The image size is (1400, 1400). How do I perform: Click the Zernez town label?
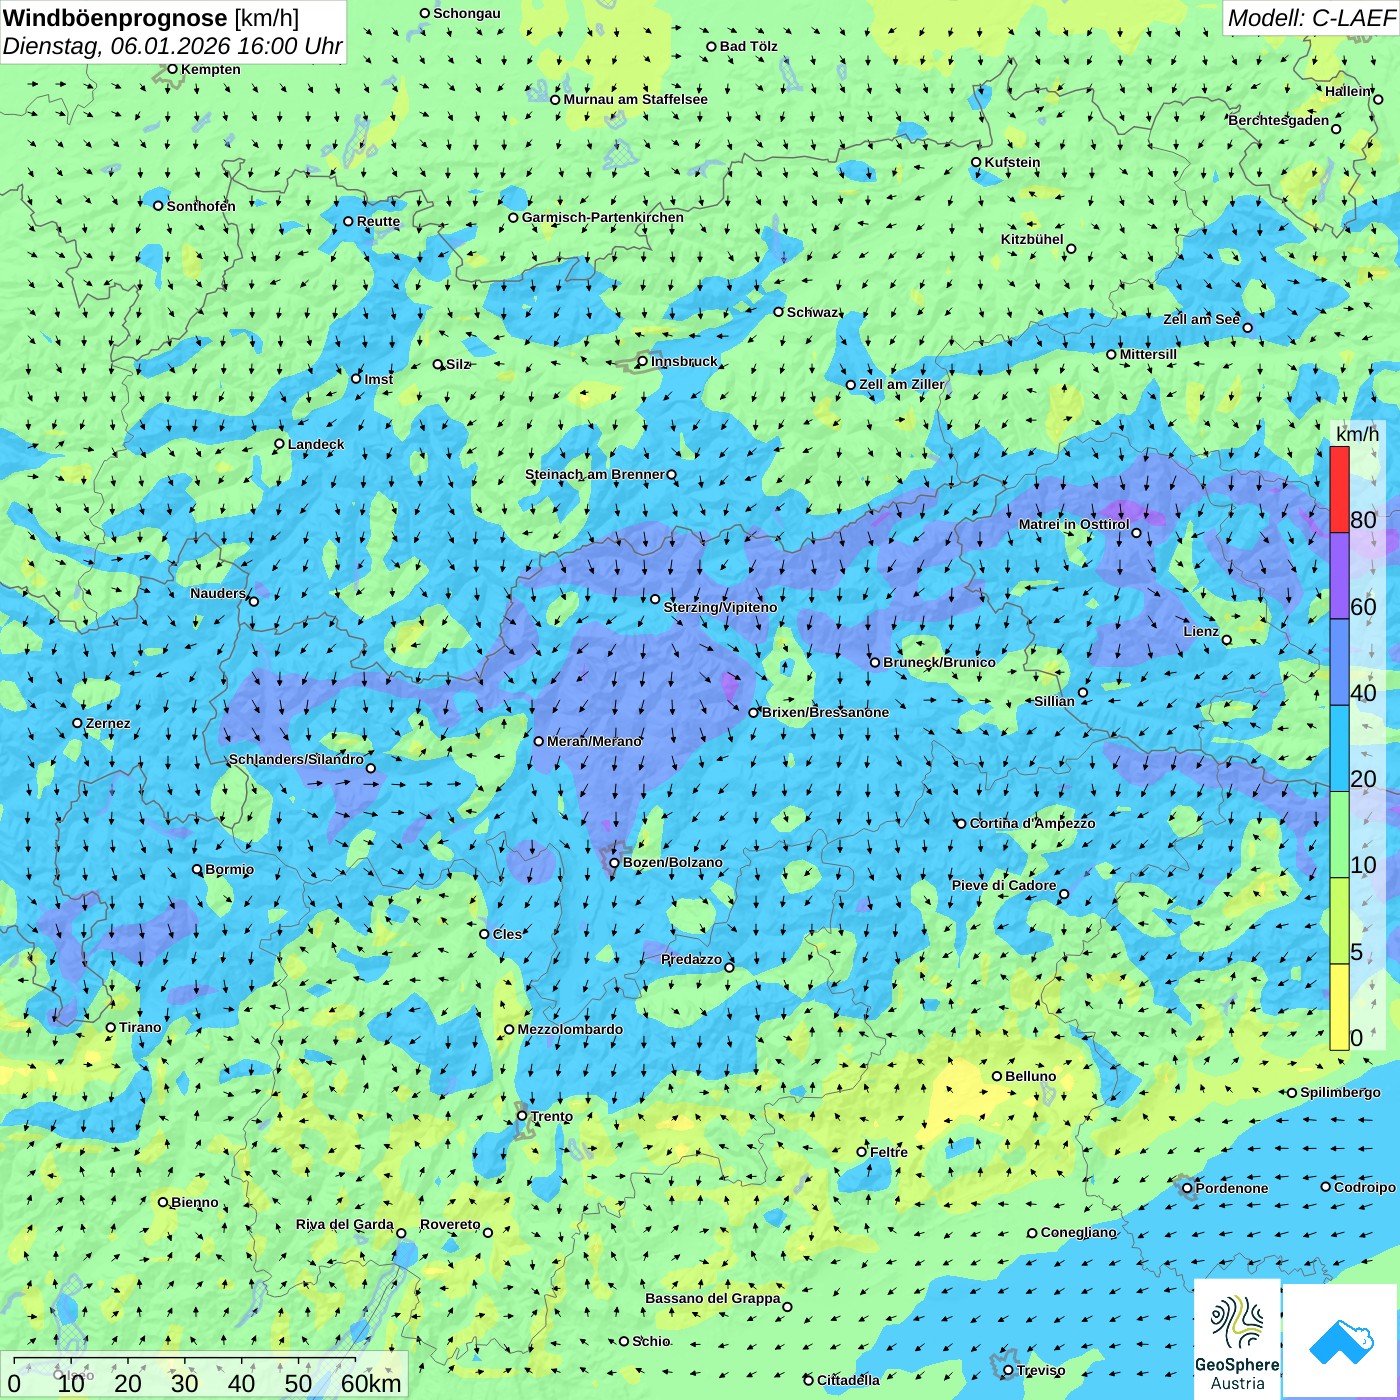tap(108, 723)
